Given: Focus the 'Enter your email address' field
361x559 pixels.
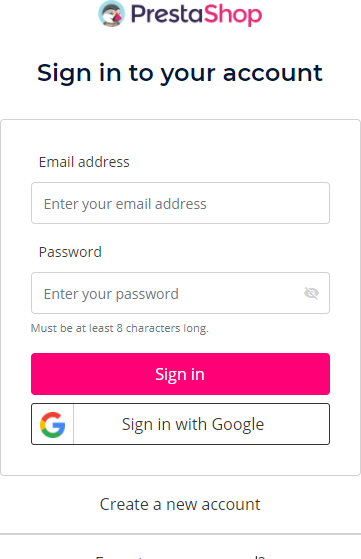Looking at the screenshot, I should 180,203.
